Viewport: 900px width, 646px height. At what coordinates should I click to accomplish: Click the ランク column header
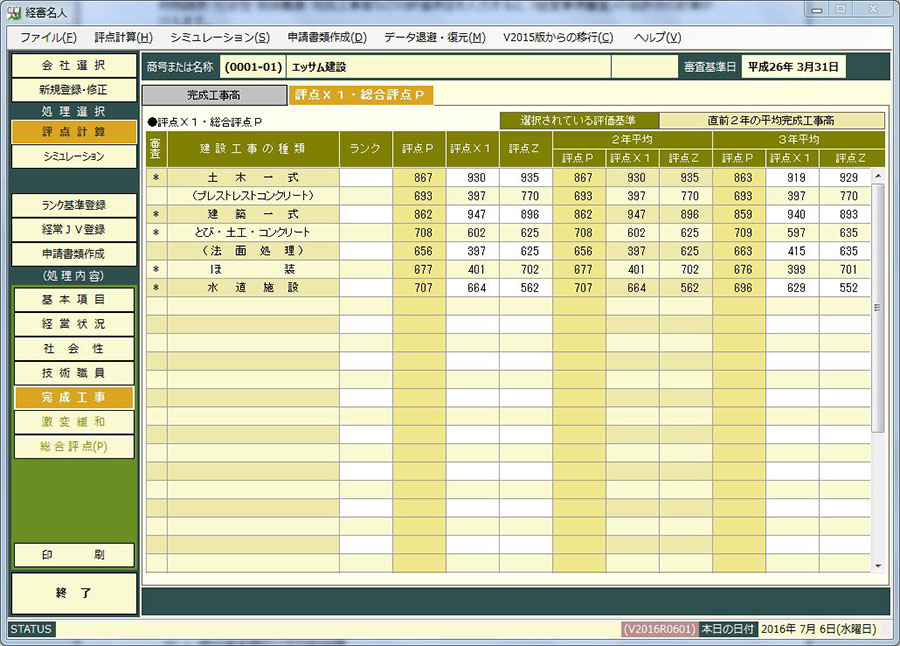click(x=366, y=149)
